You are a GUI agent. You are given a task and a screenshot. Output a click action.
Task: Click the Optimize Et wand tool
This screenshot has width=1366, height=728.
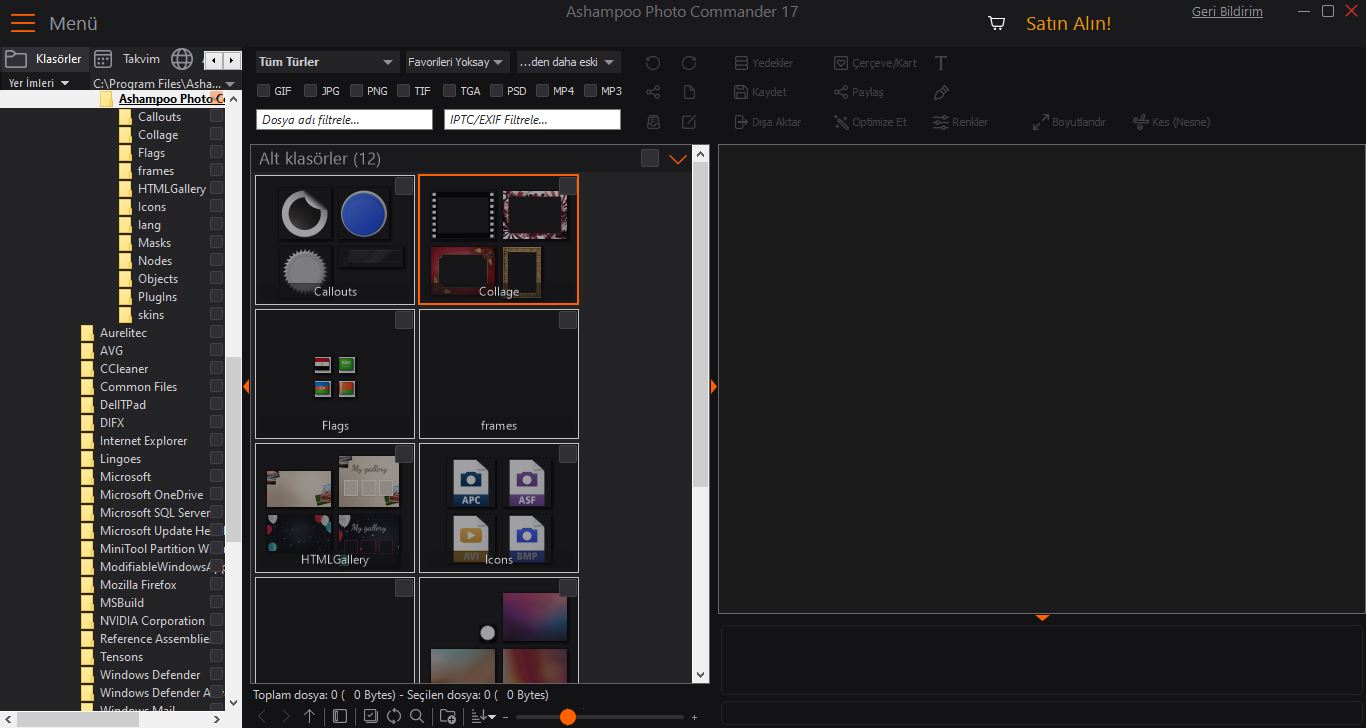[x=870, y=122]
